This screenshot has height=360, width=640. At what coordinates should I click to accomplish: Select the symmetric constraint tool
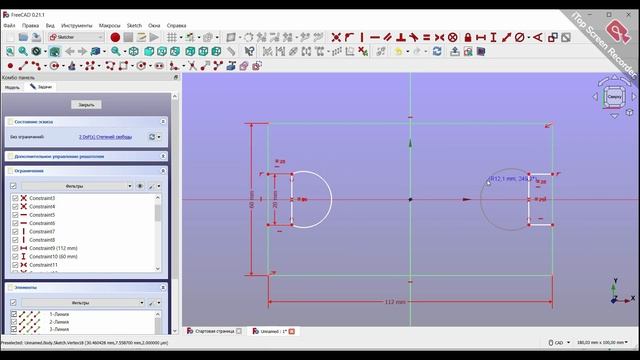pyautogui.click(x=439, y=38)
